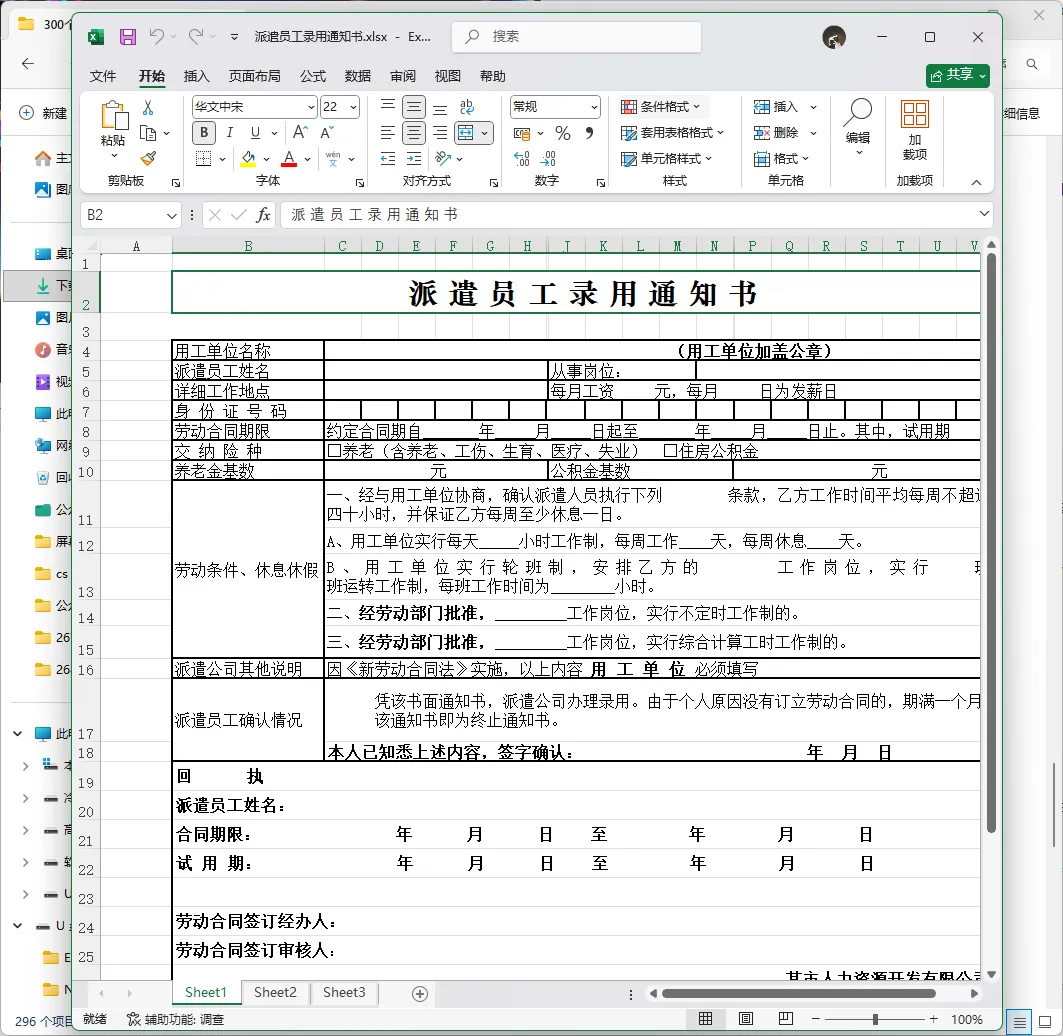Screen dimensions: 1063x1036
Task: Click the 辅助功能: 调查 status item
Action: coord(176,1019)
